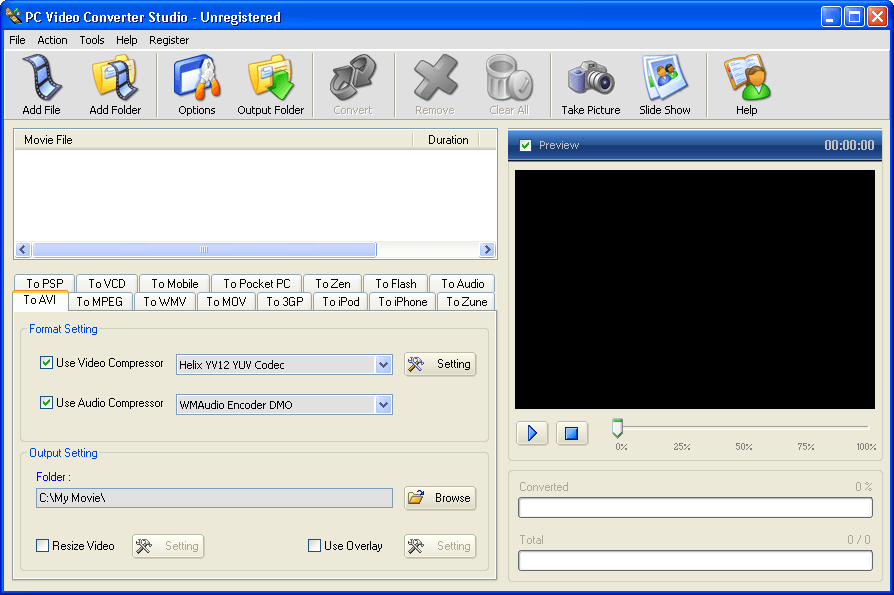Click the stop button under preview

click(x=572, y=433)
